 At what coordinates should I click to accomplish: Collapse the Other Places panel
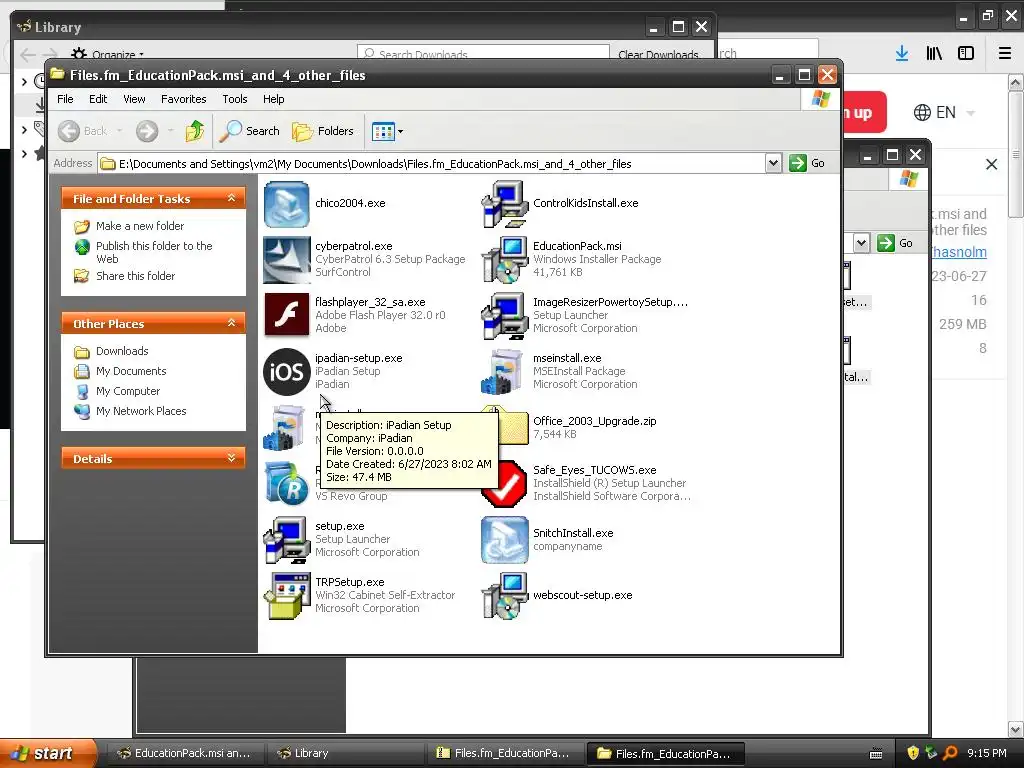[231, 323]
